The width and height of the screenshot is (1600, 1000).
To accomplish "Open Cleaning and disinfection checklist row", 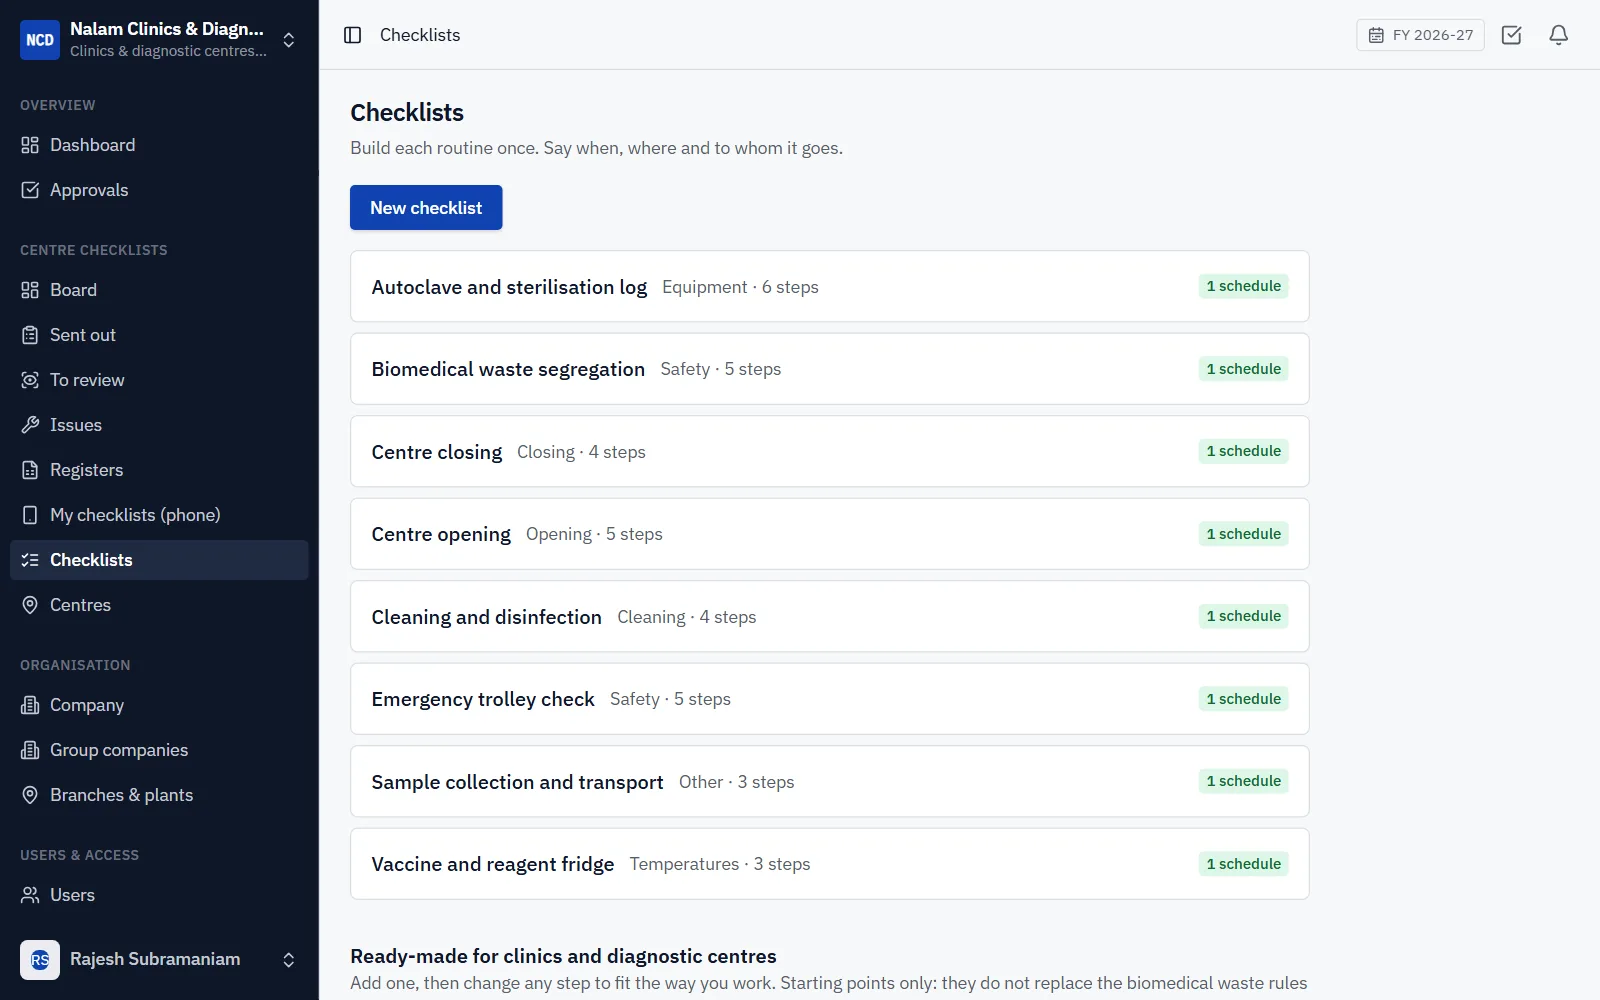I will pos(830,616).
